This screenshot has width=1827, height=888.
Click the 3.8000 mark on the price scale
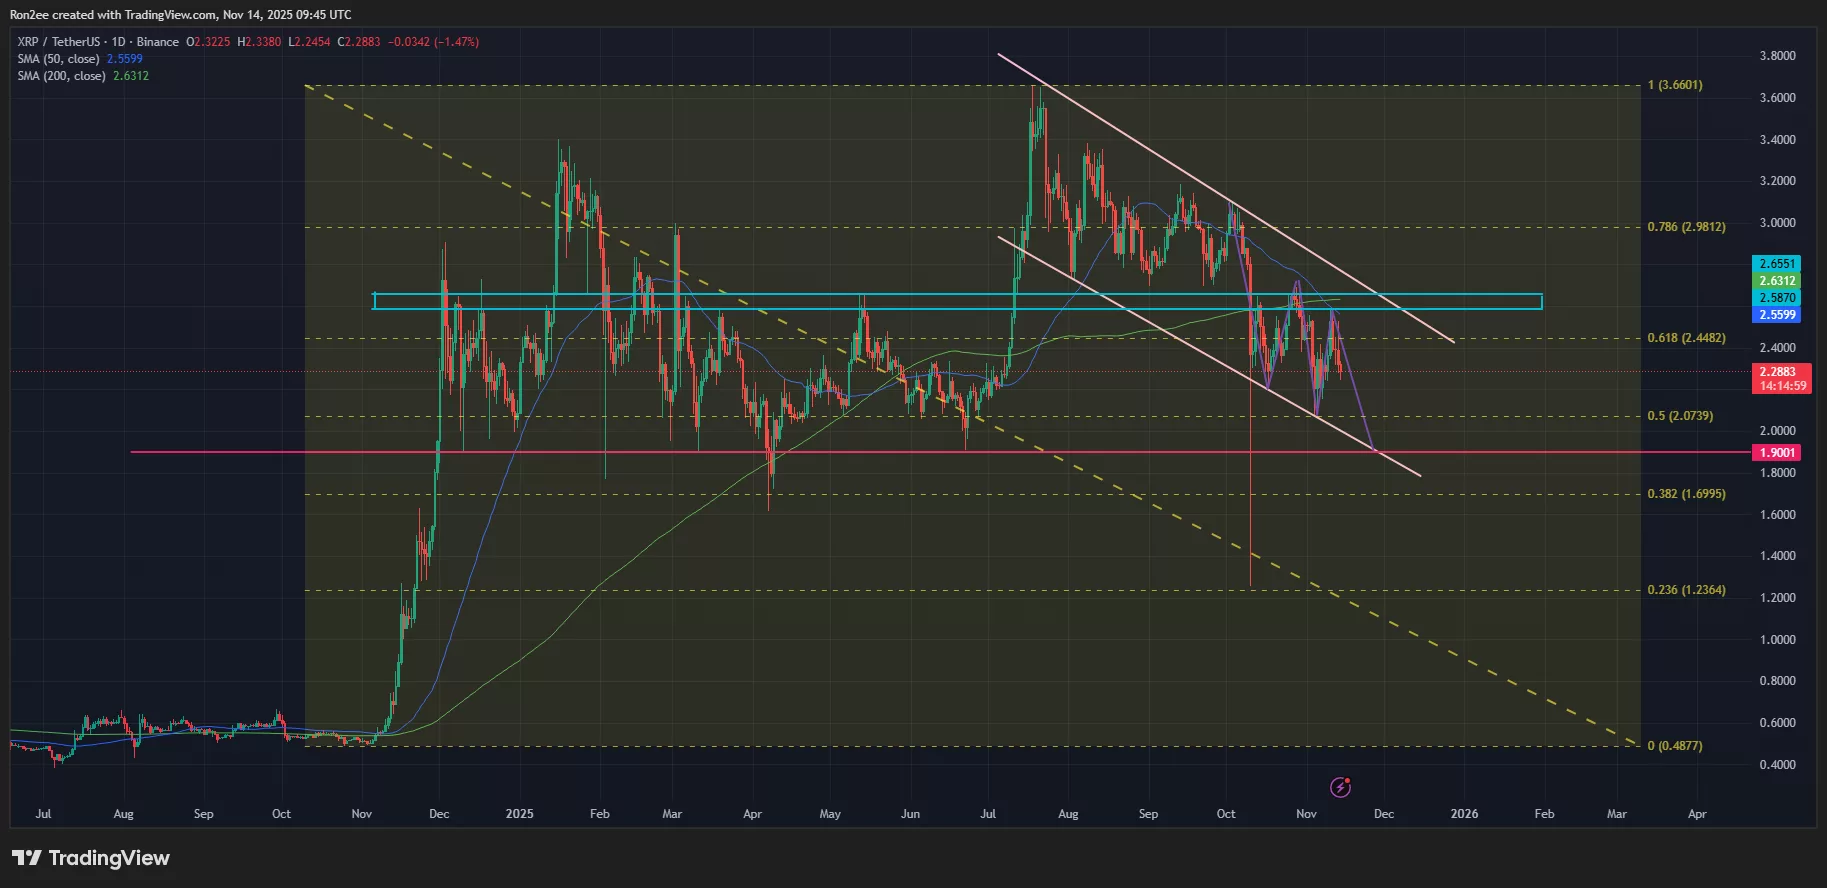(1777, 56)
